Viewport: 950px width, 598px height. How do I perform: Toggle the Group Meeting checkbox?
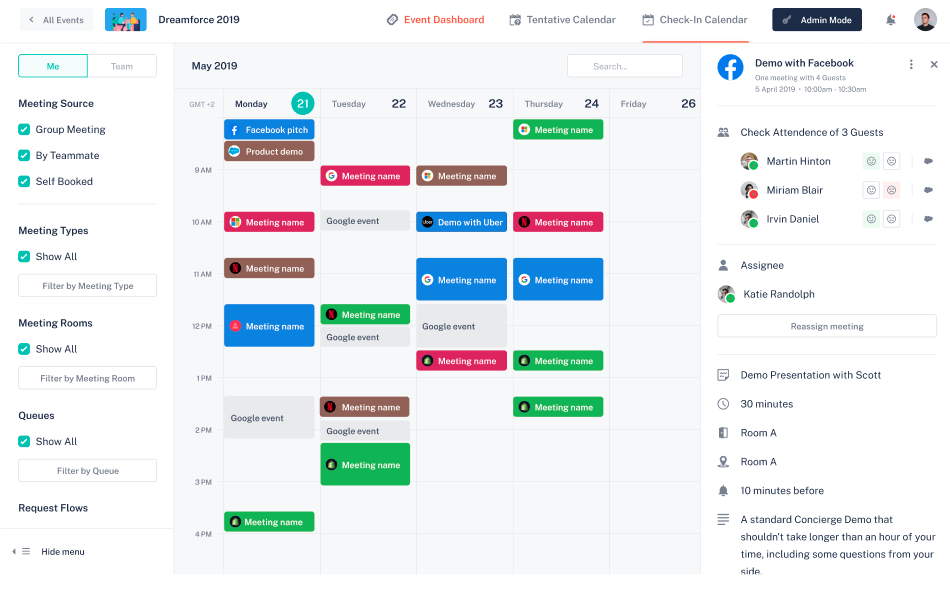coord(24,129)
